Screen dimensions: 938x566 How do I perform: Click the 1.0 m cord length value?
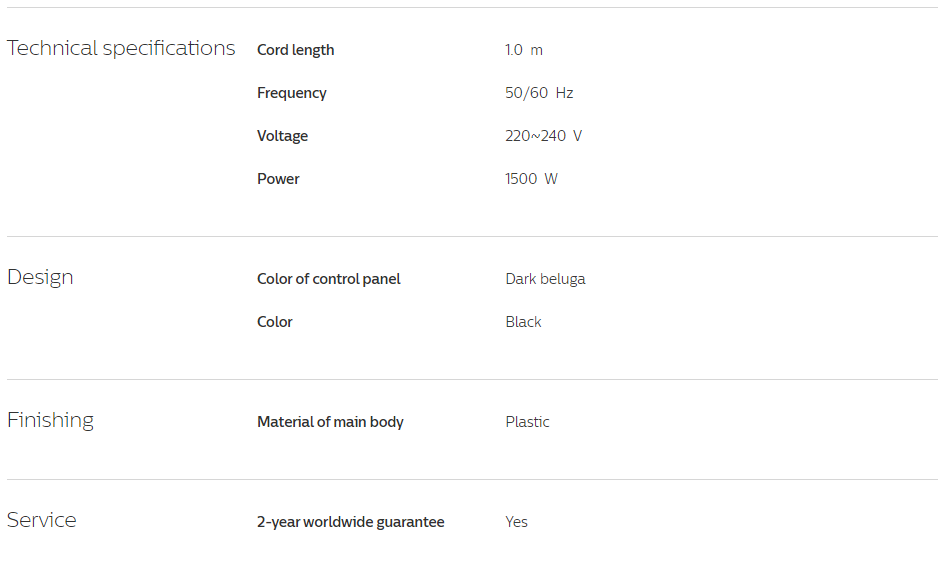point(523,50)
